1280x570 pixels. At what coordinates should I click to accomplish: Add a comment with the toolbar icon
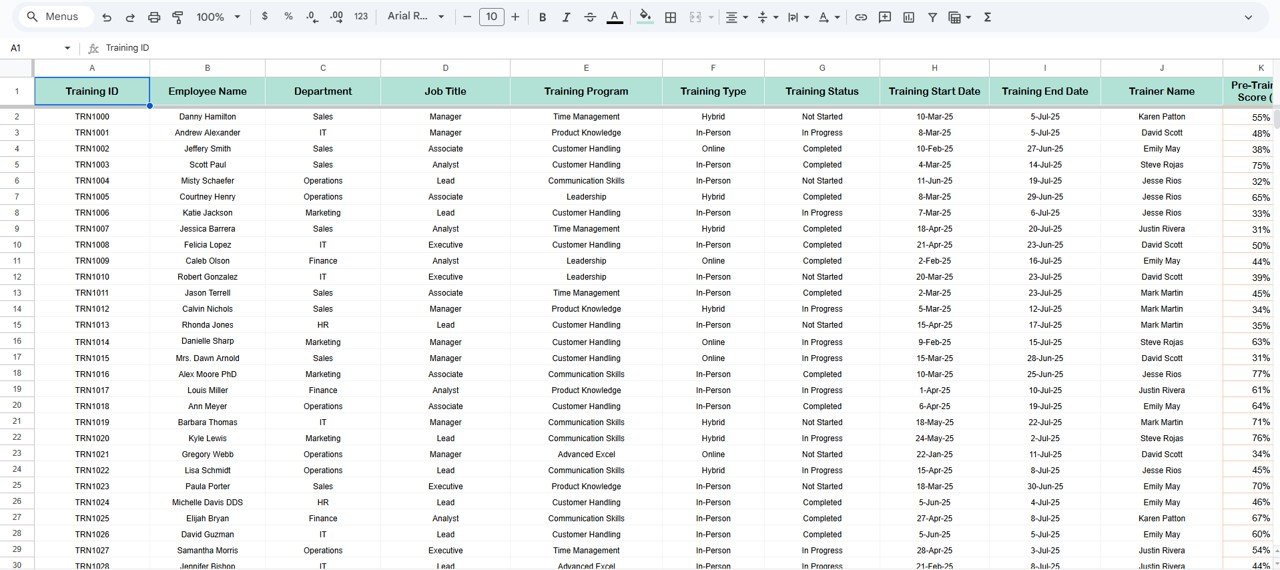[884, 17]
